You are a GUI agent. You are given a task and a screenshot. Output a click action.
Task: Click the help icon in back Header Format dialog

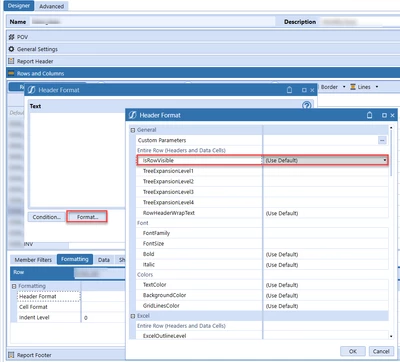[307, 105]
